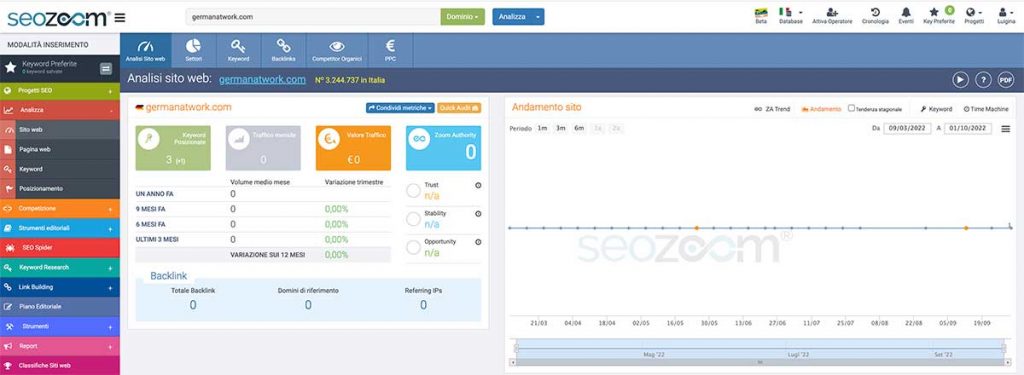Select Keyword under Analizza in sidebar
The image size is (1024, 375).
pyautogui.click(x=60, y=169)
